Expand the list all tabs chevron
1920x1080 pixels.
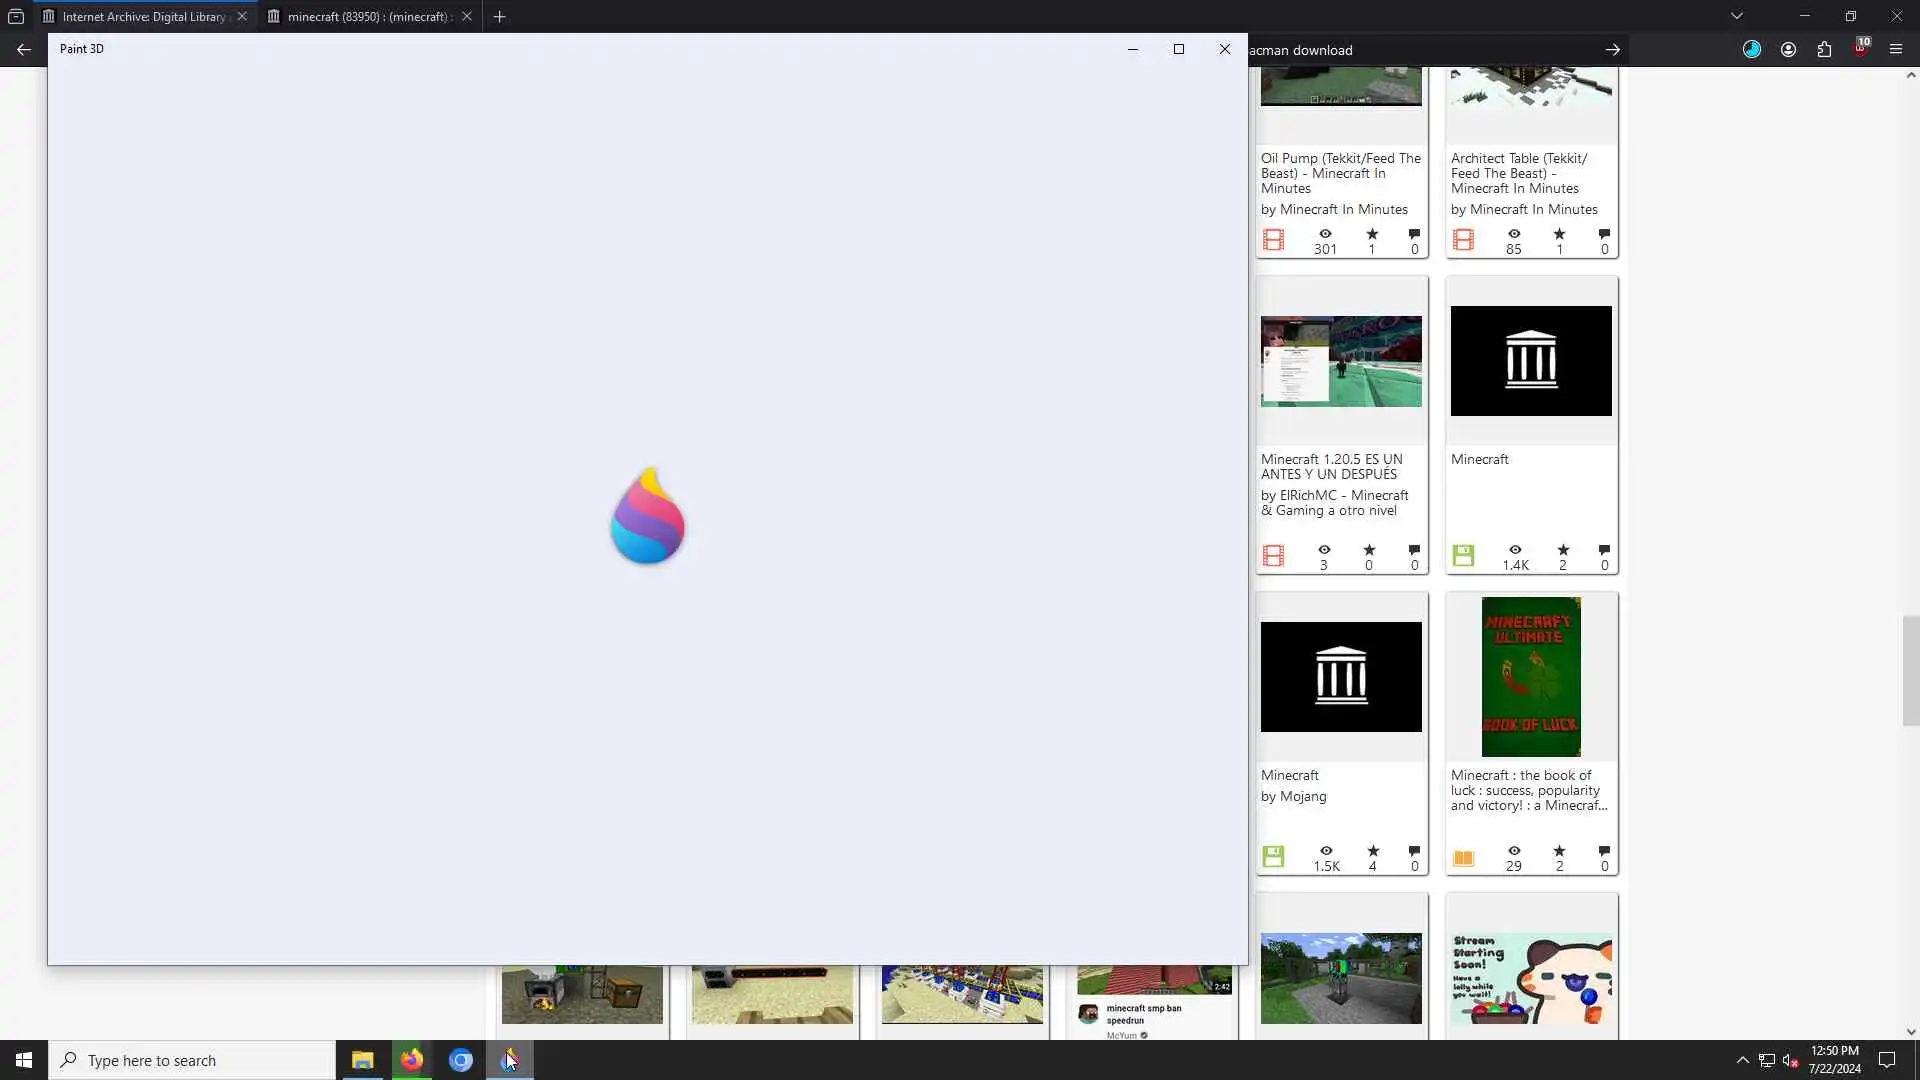click(1736, 16)
